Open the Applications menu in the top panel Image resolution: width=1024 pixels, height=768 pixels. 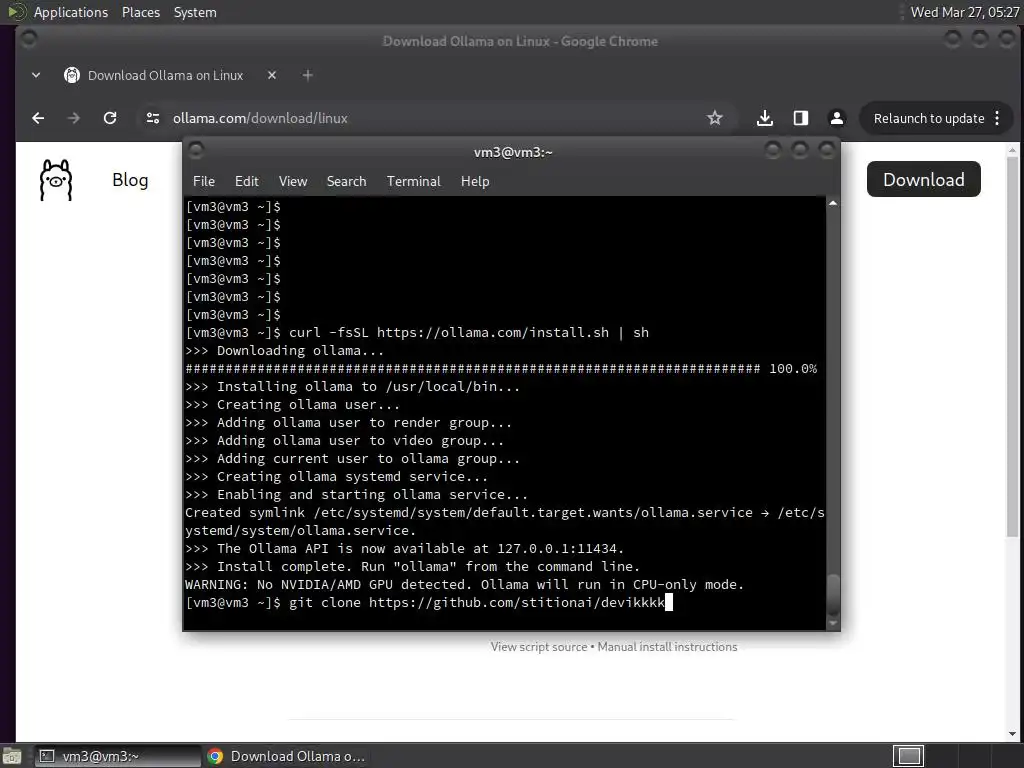71,12
